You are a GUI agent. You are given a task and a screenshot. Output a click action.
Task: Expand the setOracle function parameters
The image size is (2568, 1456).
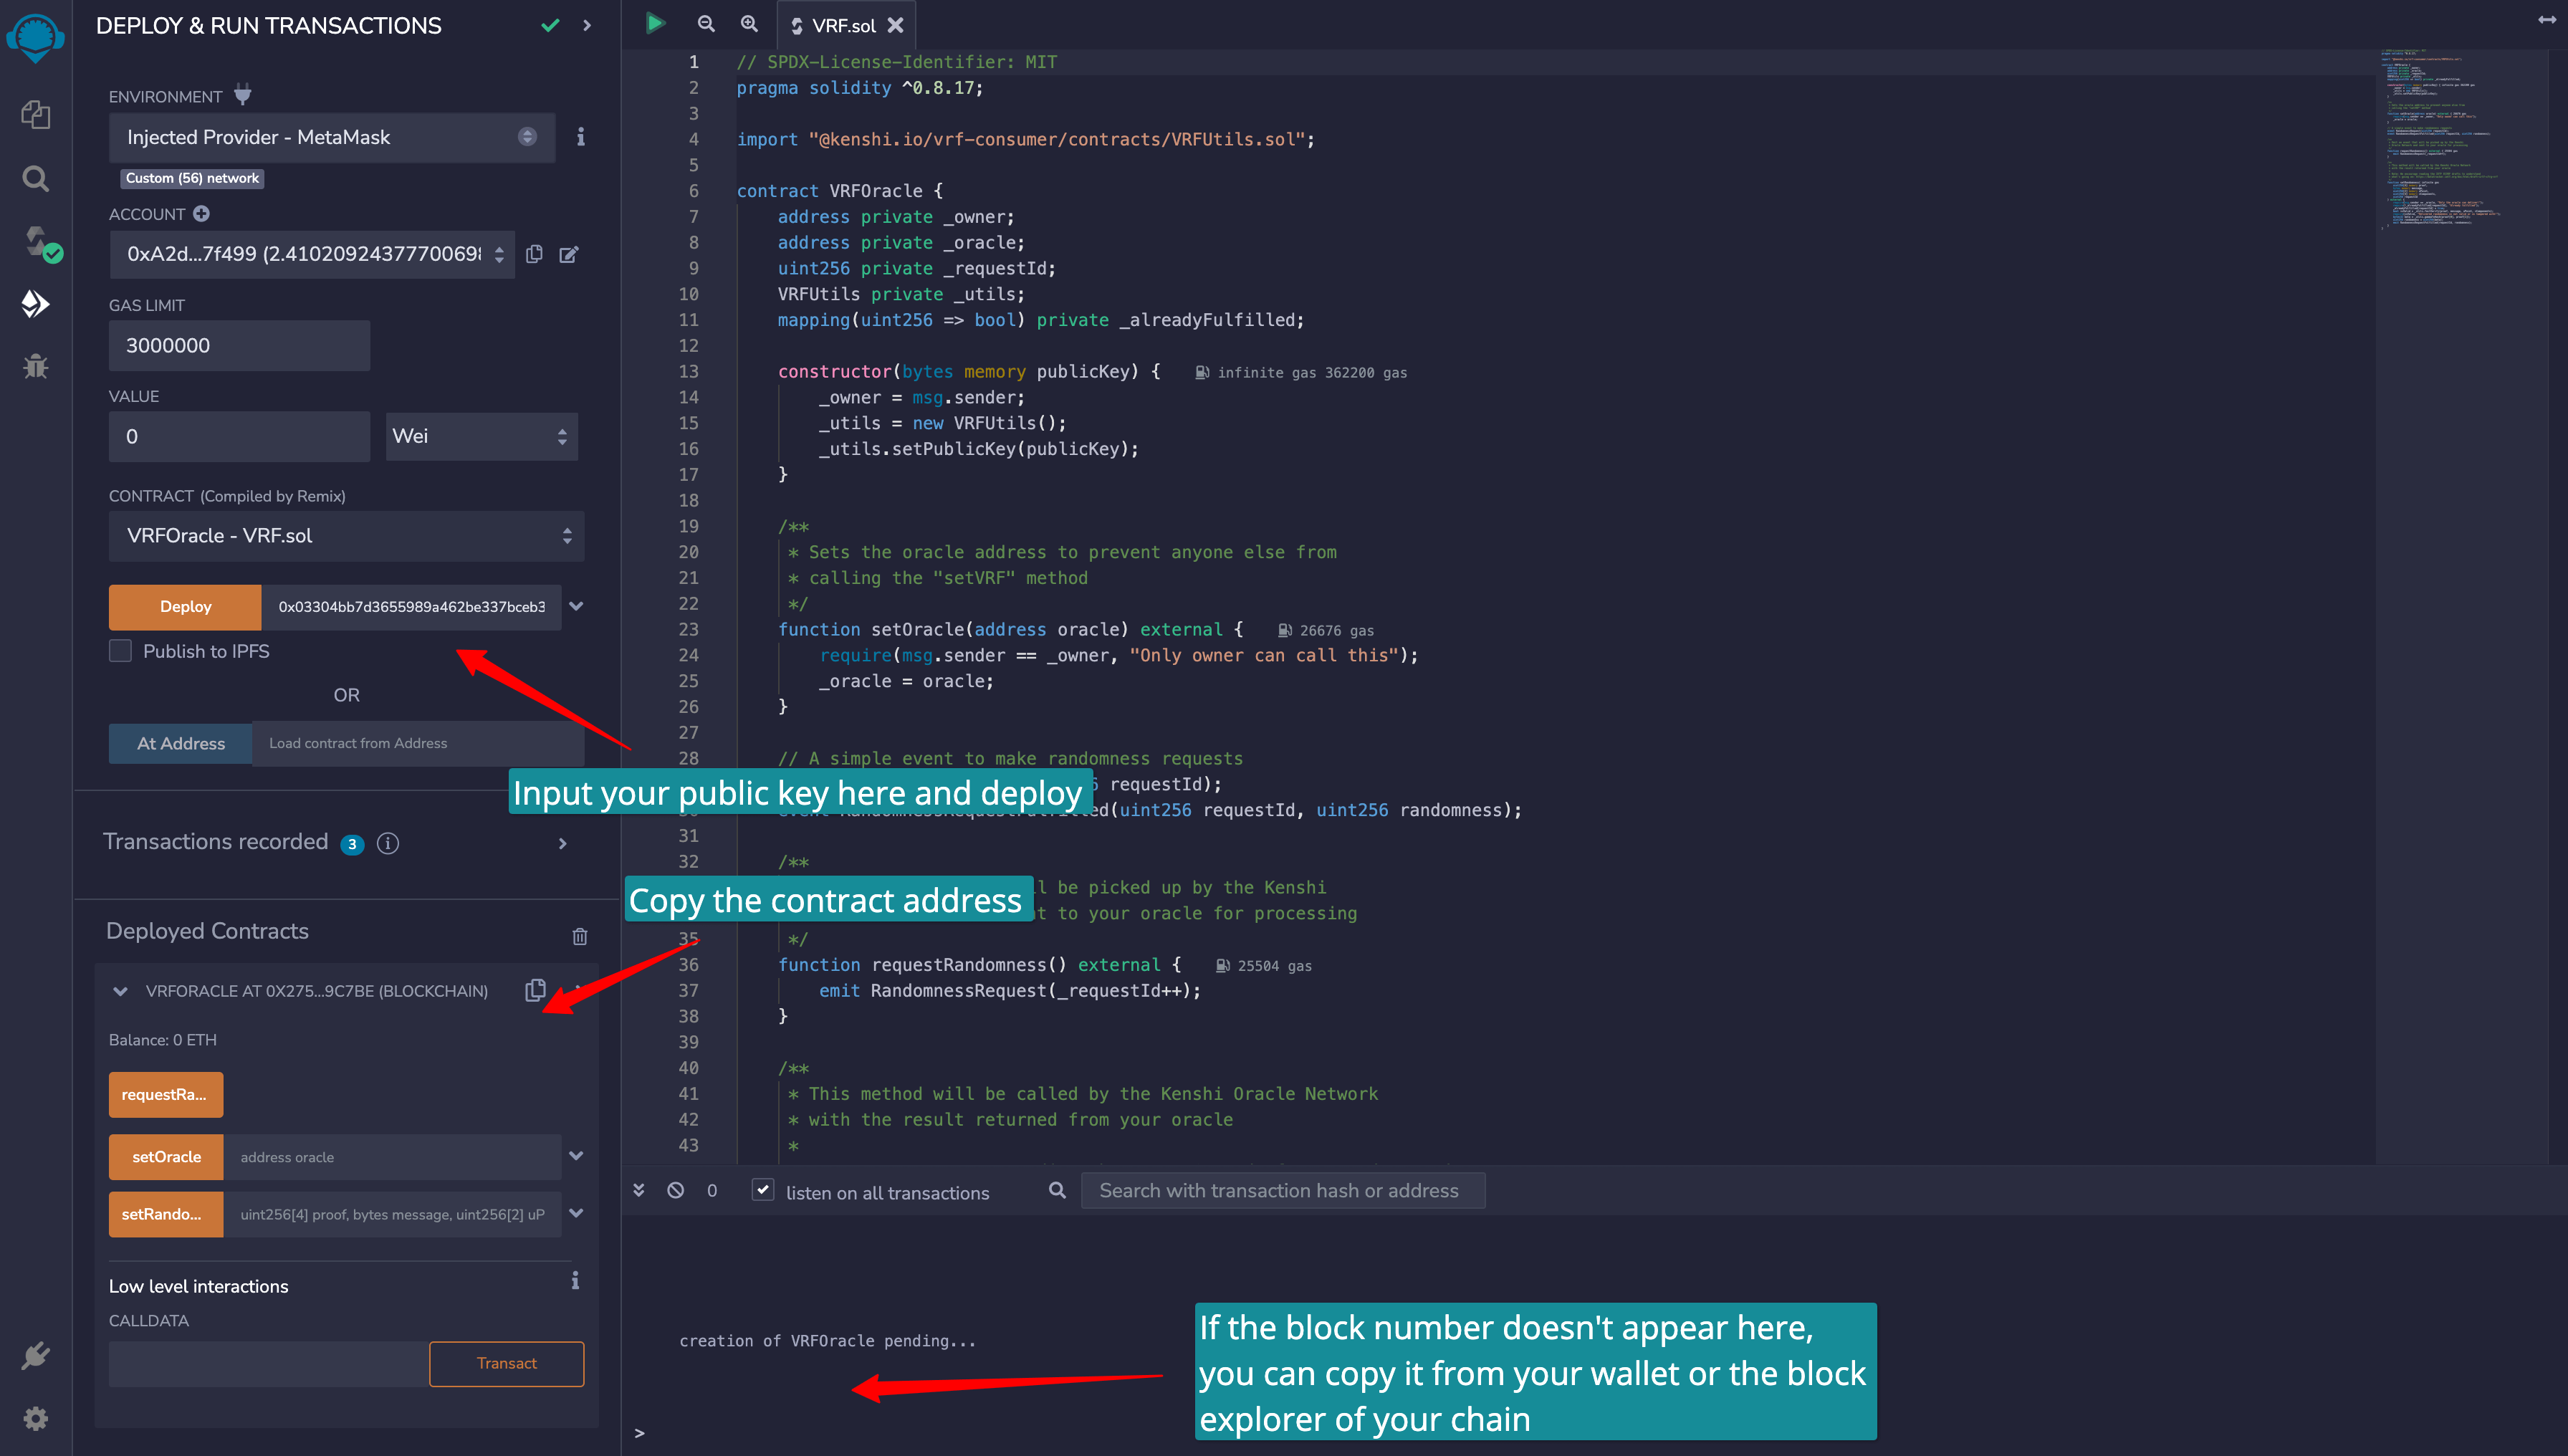tap(576, 1156)
